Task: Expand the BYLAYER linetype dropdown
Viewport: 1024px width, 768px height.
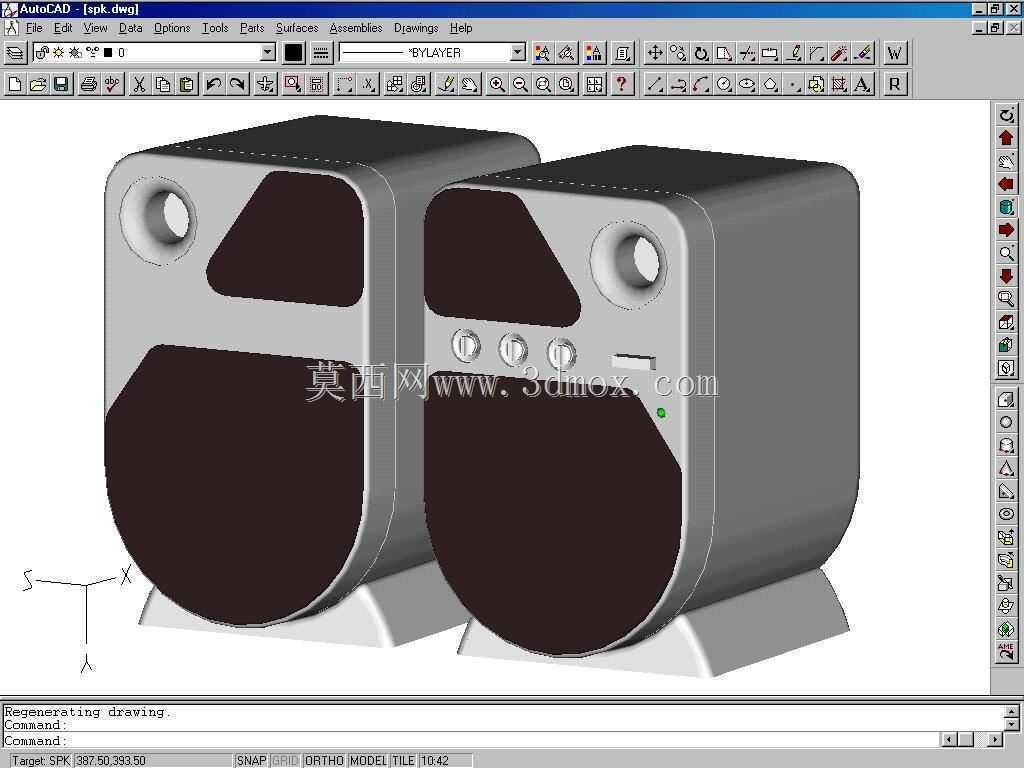Action: (x=517, y=52)
